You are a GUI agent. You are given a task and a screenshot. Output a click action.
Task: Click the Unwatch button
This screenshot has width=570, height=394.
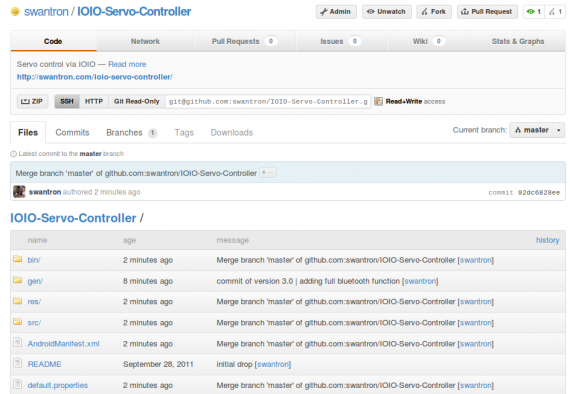tap(386, 12)
